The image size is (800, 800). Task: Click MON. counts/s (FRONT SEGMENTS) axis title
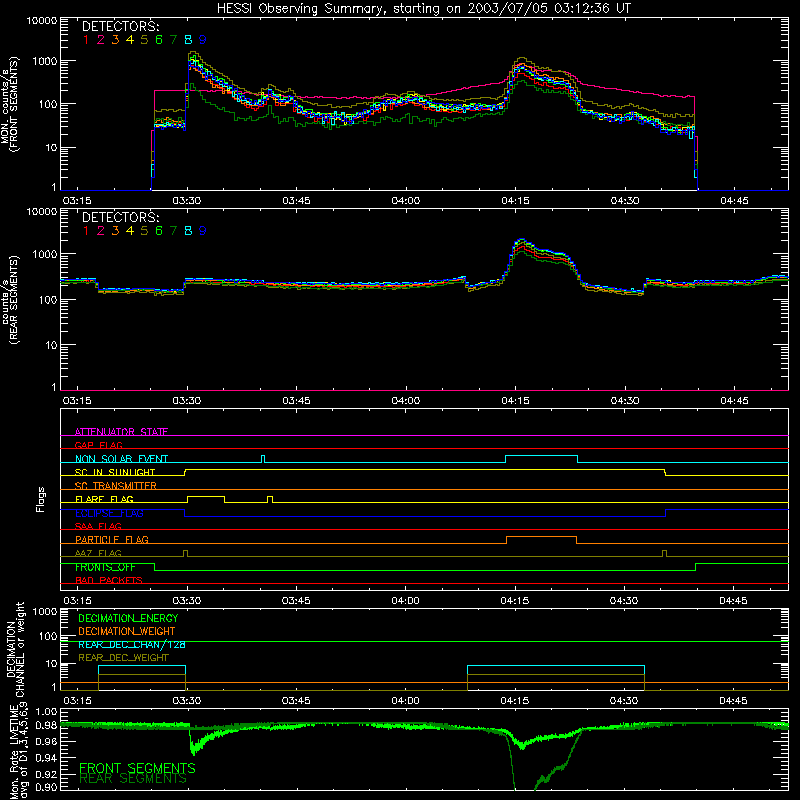click(x=9, y=104)
